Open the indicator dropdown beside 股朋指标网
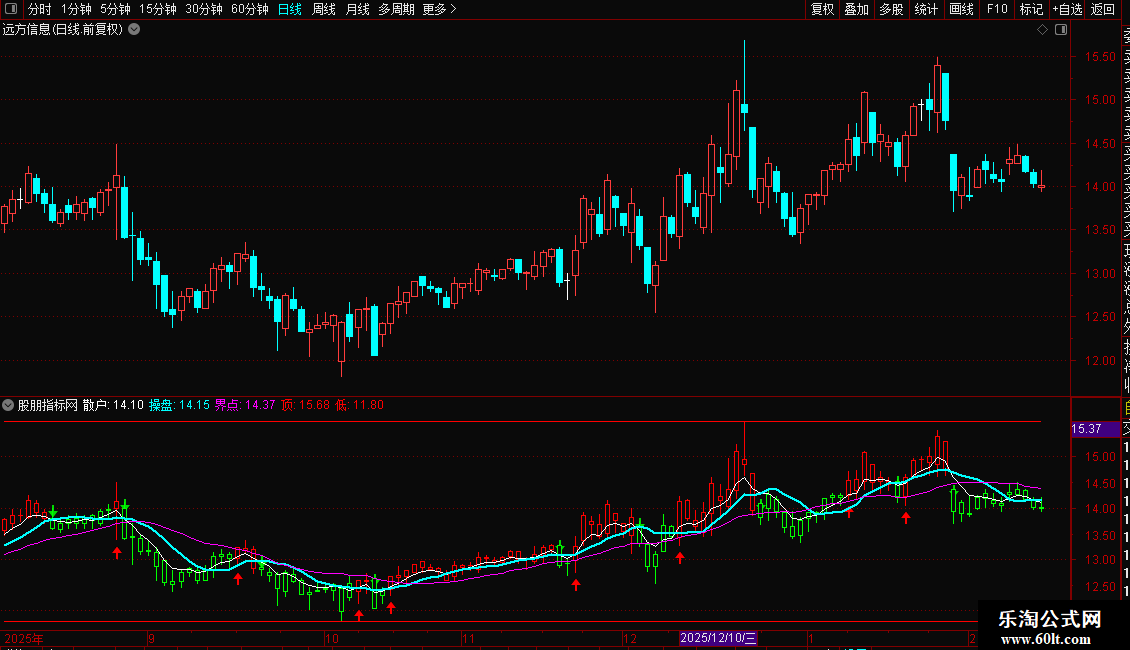1130x650 pixels. click(8, 405)
